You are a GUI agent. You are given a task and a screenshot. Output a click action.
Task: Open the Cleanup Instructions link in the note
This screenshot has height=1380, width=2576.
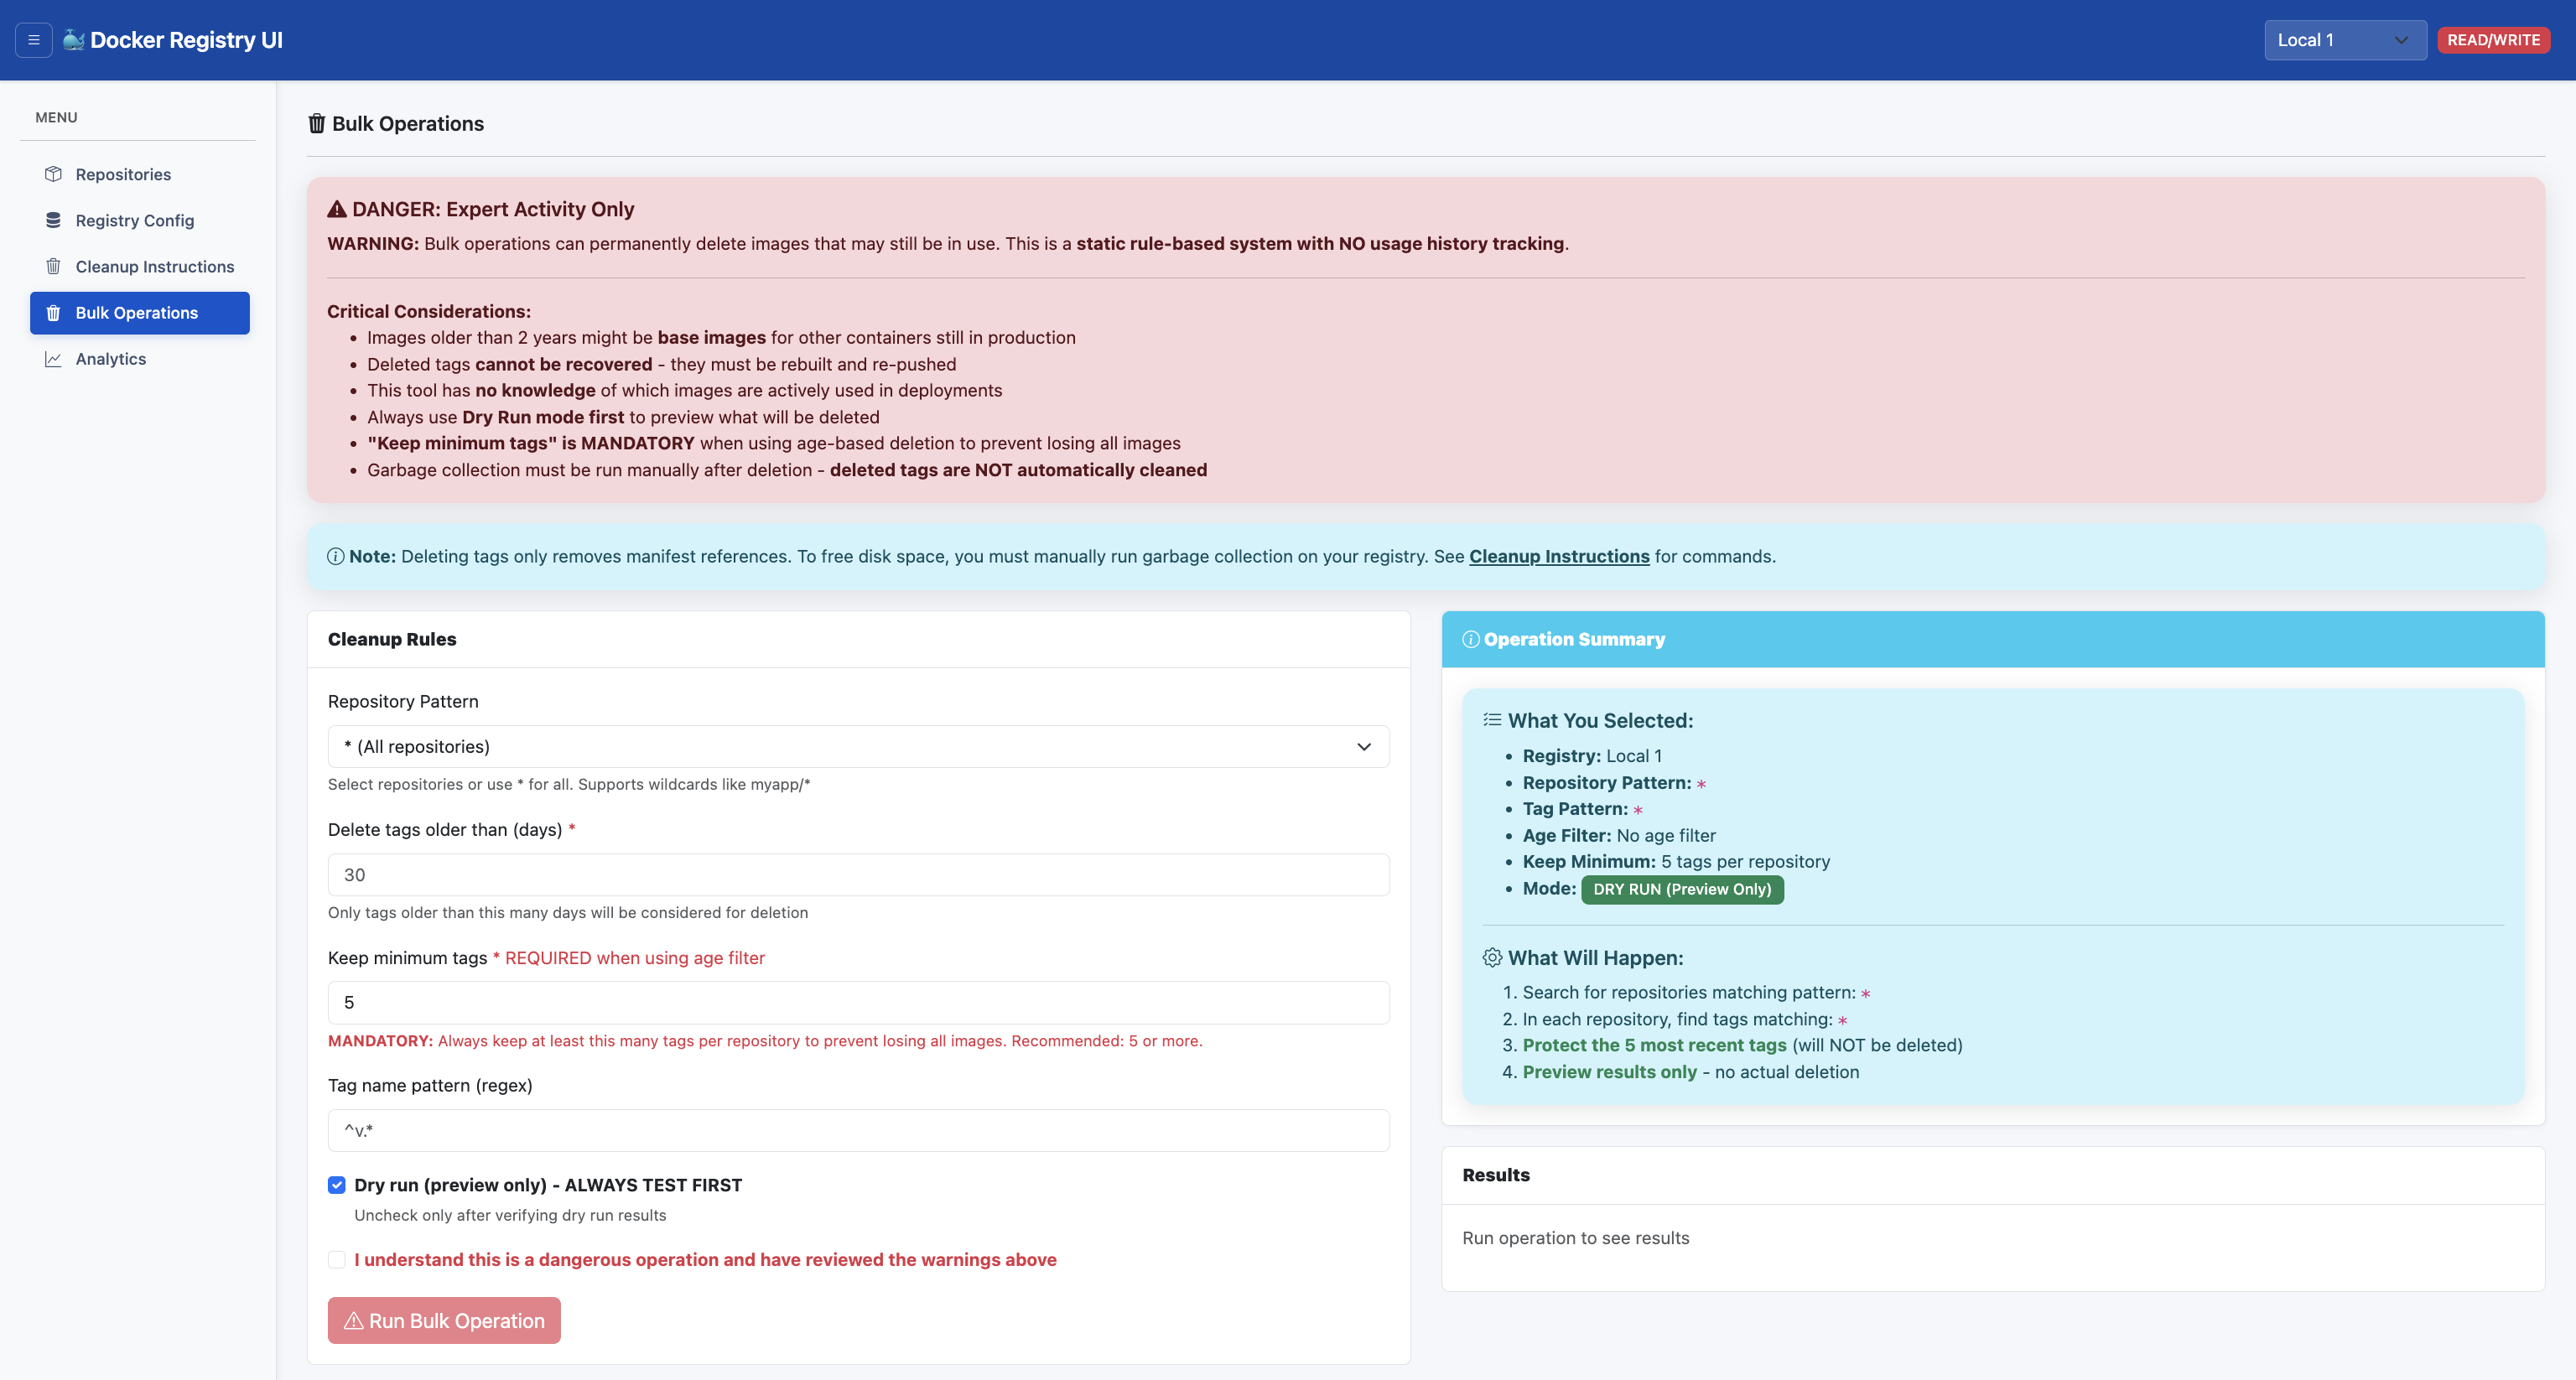1558,556
